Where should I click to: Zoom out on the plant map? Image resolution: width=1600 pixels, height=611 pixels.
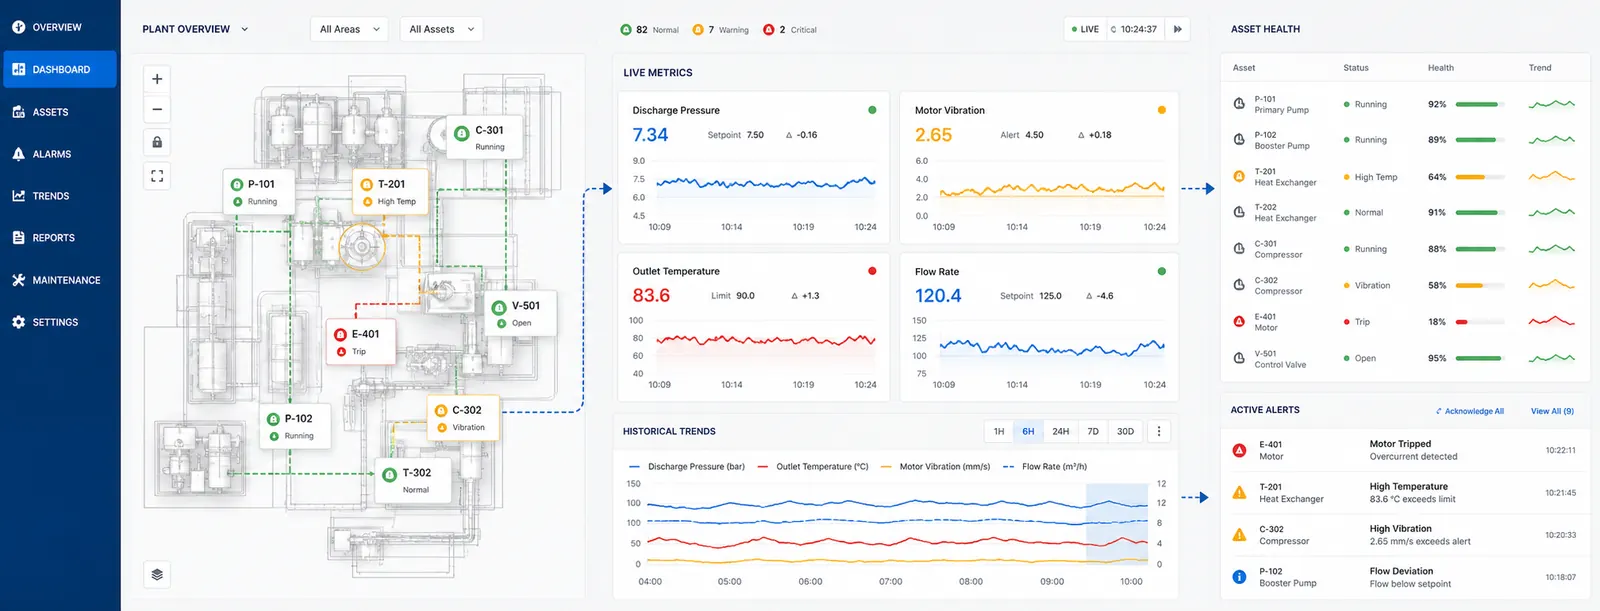tap(157, 109)
